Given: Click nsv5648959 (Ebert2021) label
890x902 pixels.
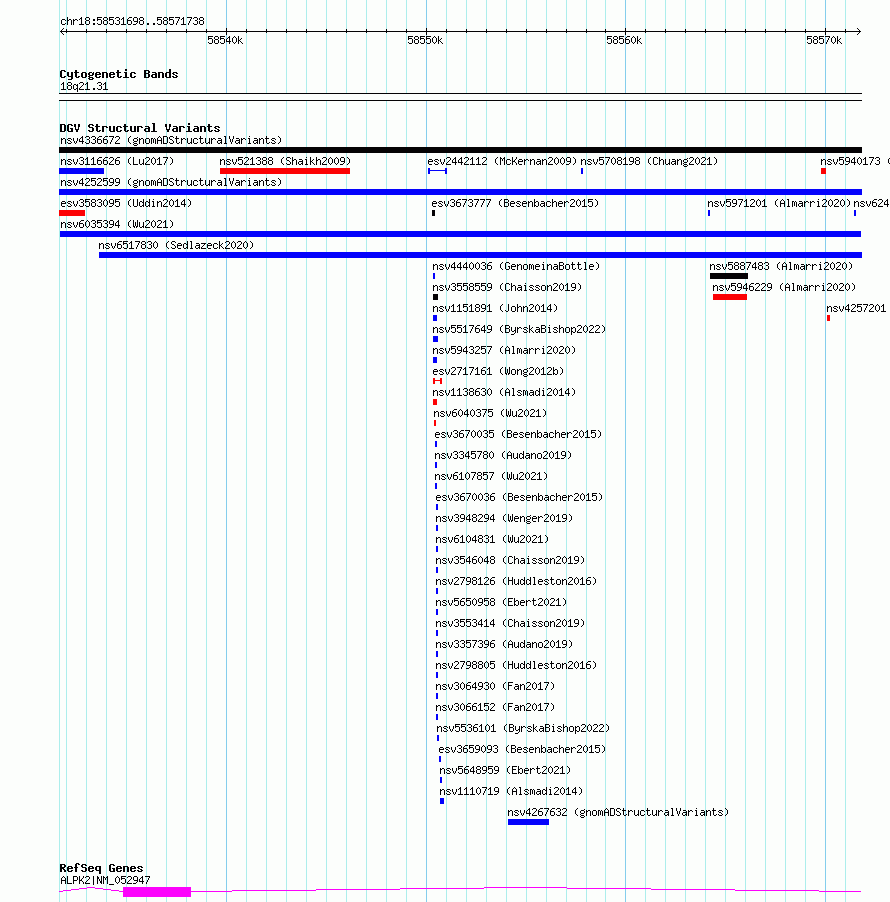Looking at the screenshot, I should 505,770.
